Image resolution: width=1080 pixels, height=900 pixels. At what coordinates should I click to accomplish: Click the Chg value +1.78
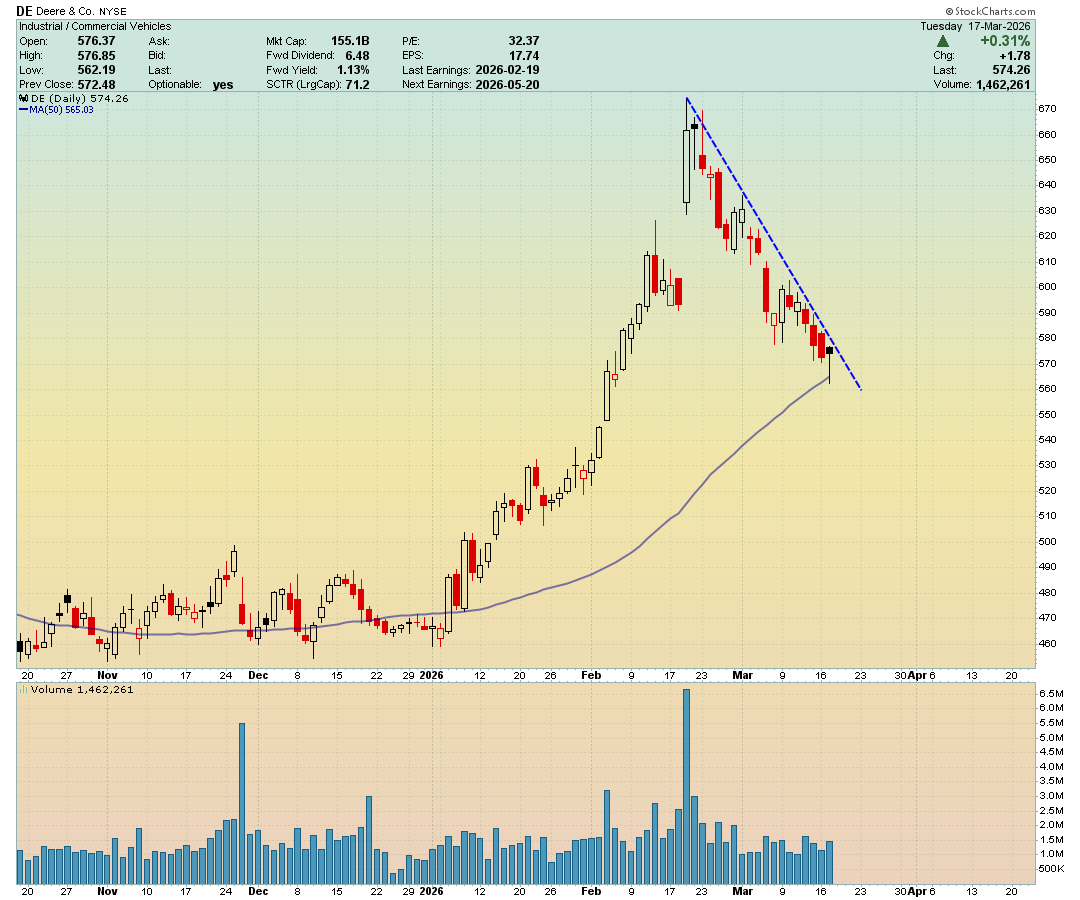point(1015,56)
